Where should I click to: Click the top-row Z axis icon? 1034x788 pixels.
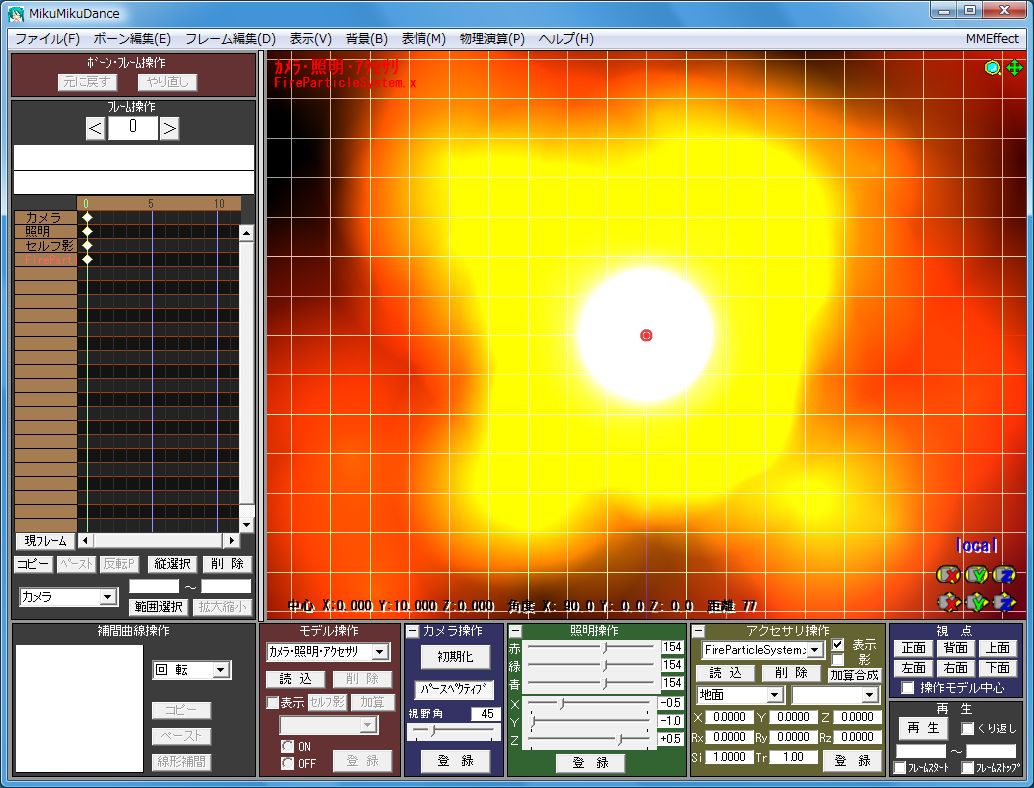1005,574
